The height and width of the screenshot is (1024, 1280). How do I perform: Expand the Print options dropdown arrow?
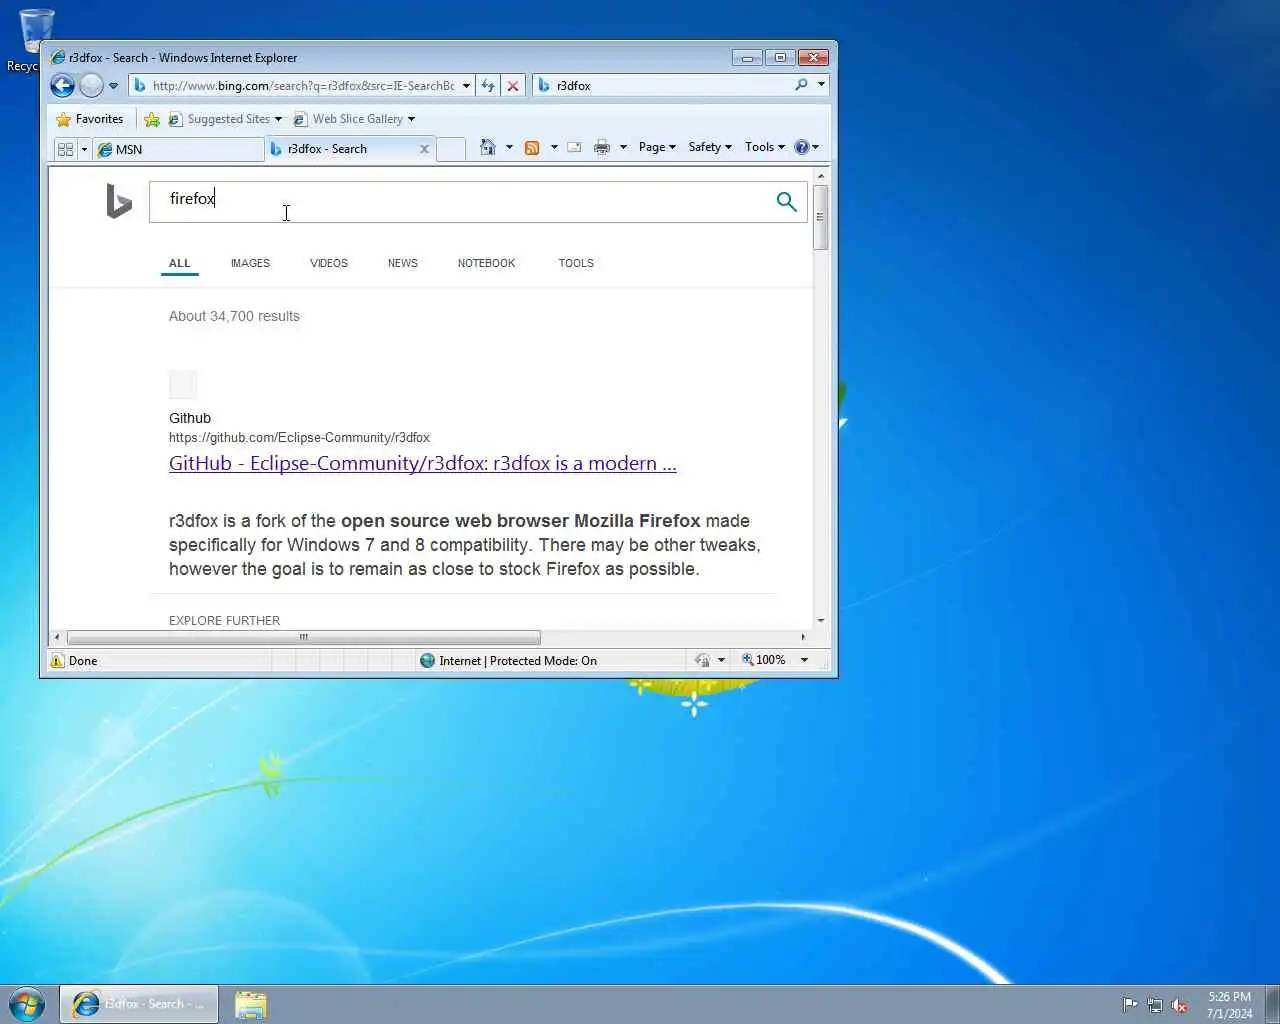click(623, 147)
